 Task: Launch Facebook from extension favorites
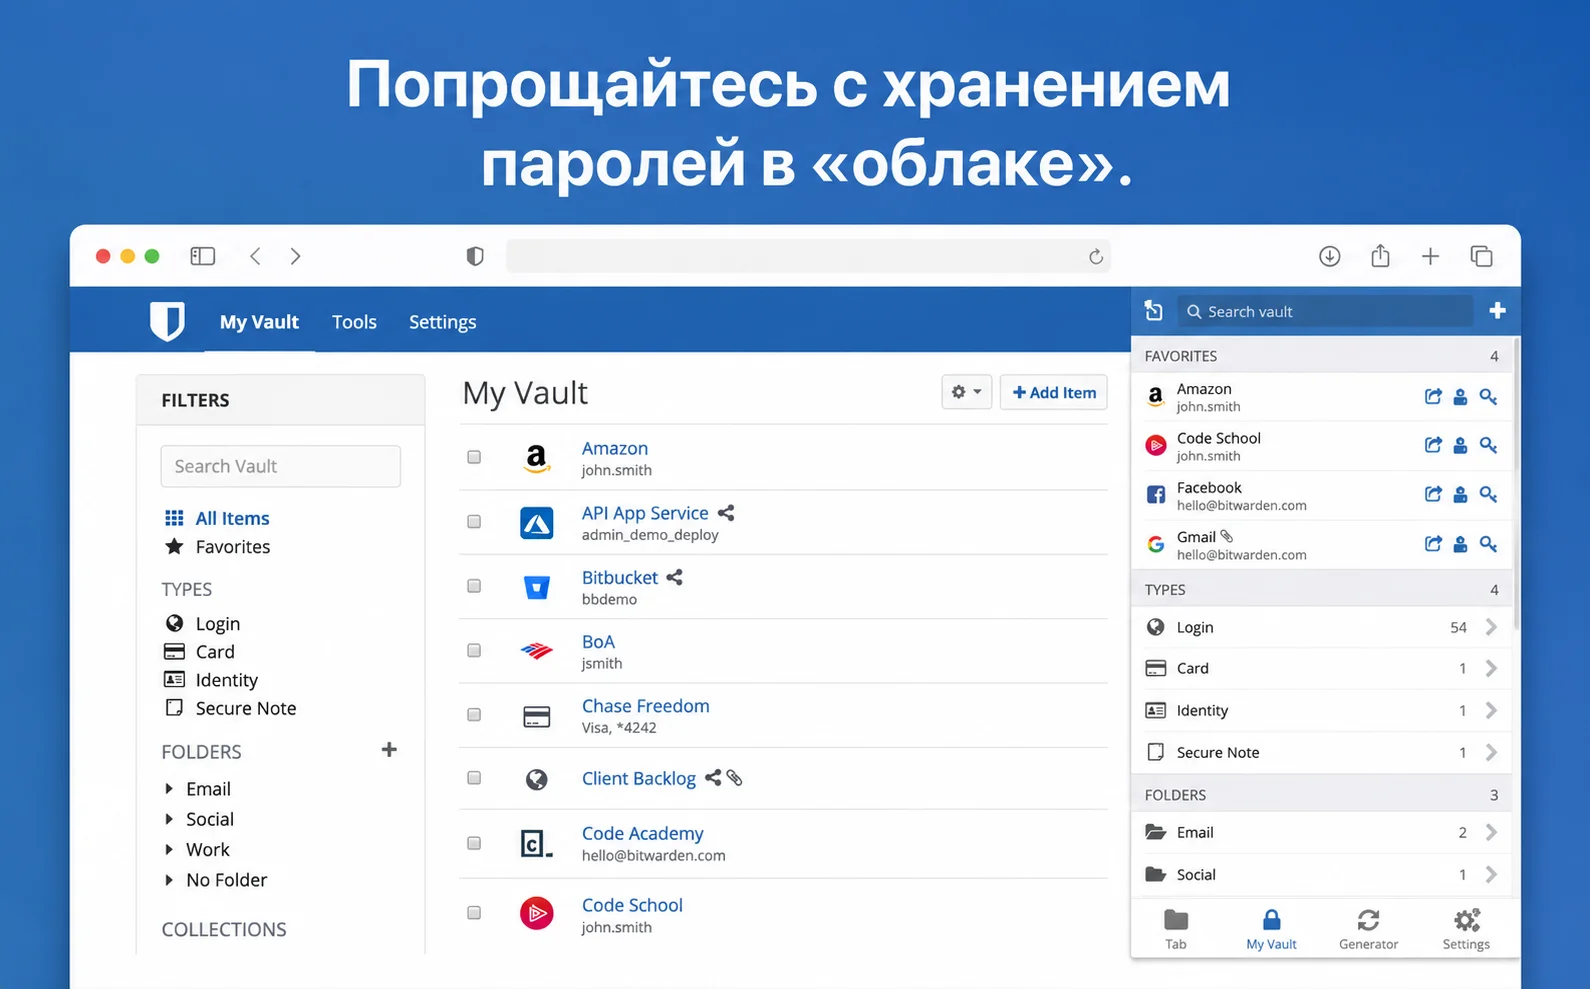(x=1433, y=494)
